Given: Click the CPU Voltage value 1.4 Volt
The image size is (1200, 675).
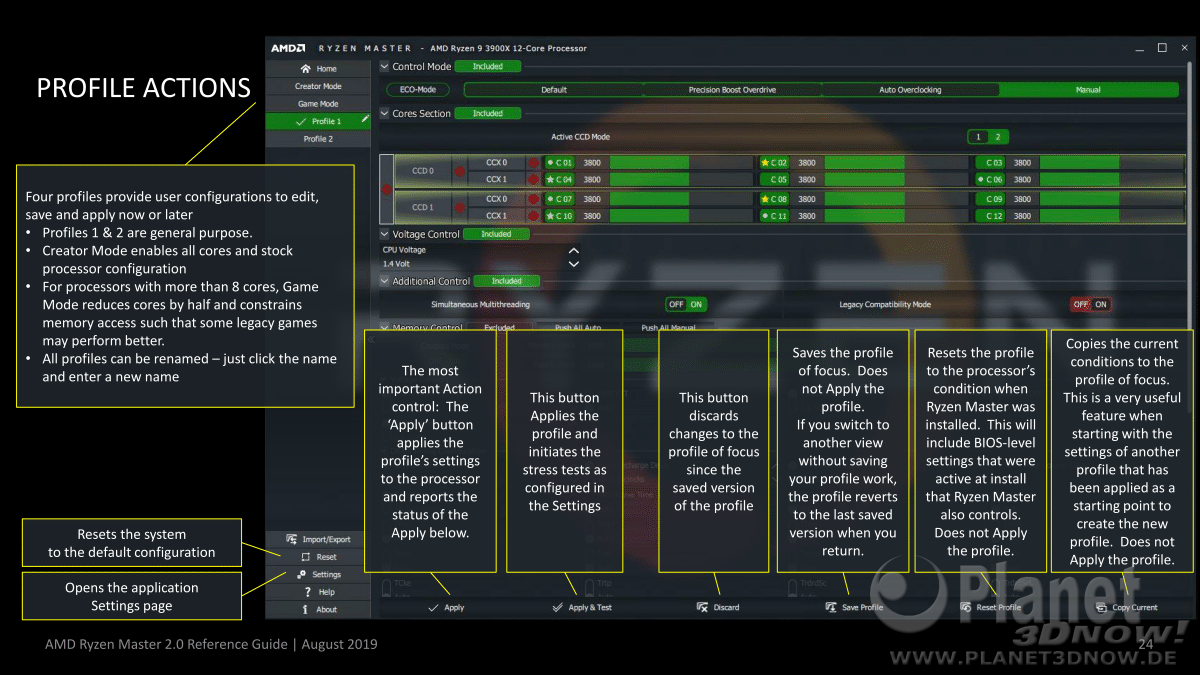Looking at the screenshot, I should (397, 264).
